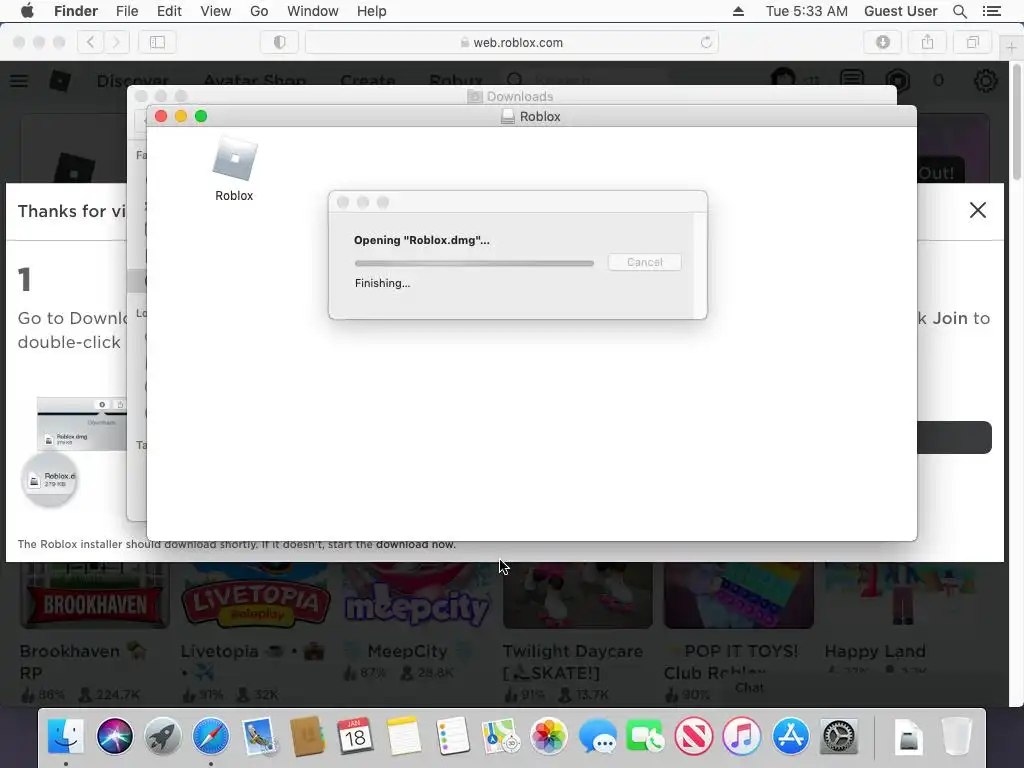
Task: Click the download now link
Action: click(415, 544)
